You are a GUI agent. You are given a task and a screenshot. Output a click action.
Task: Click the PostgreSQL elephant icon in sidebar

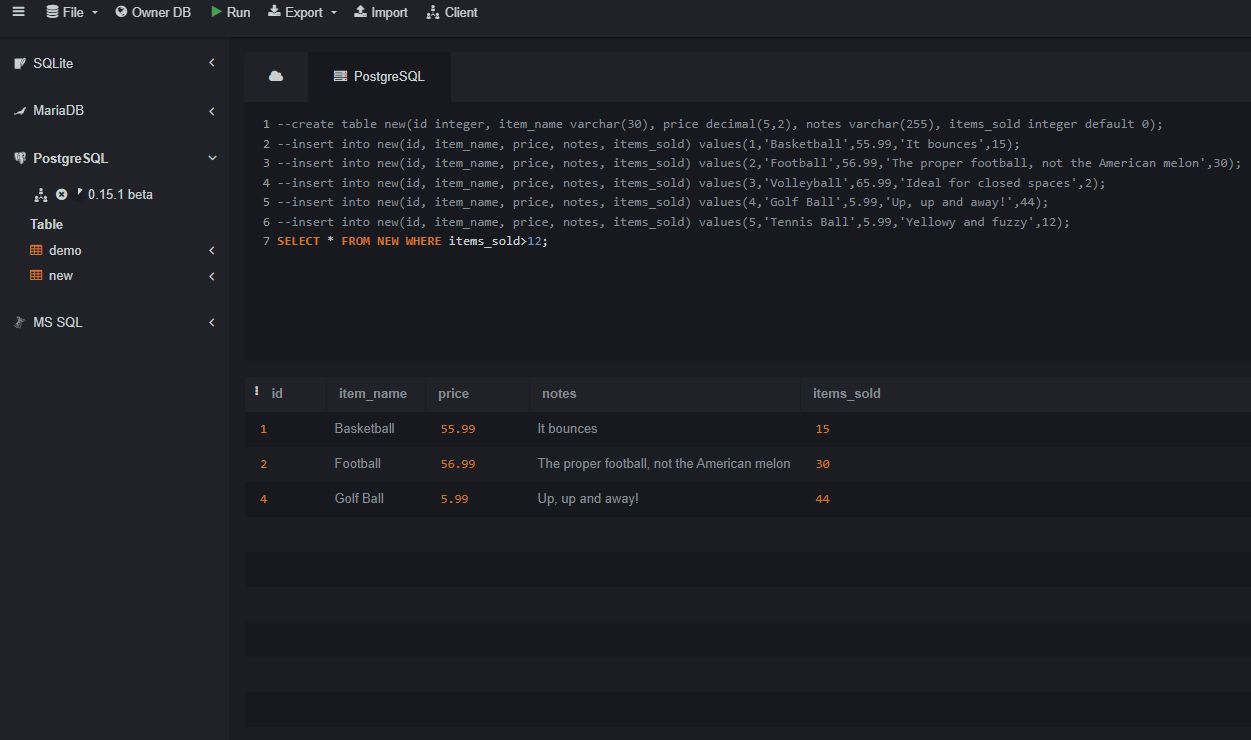20,158
